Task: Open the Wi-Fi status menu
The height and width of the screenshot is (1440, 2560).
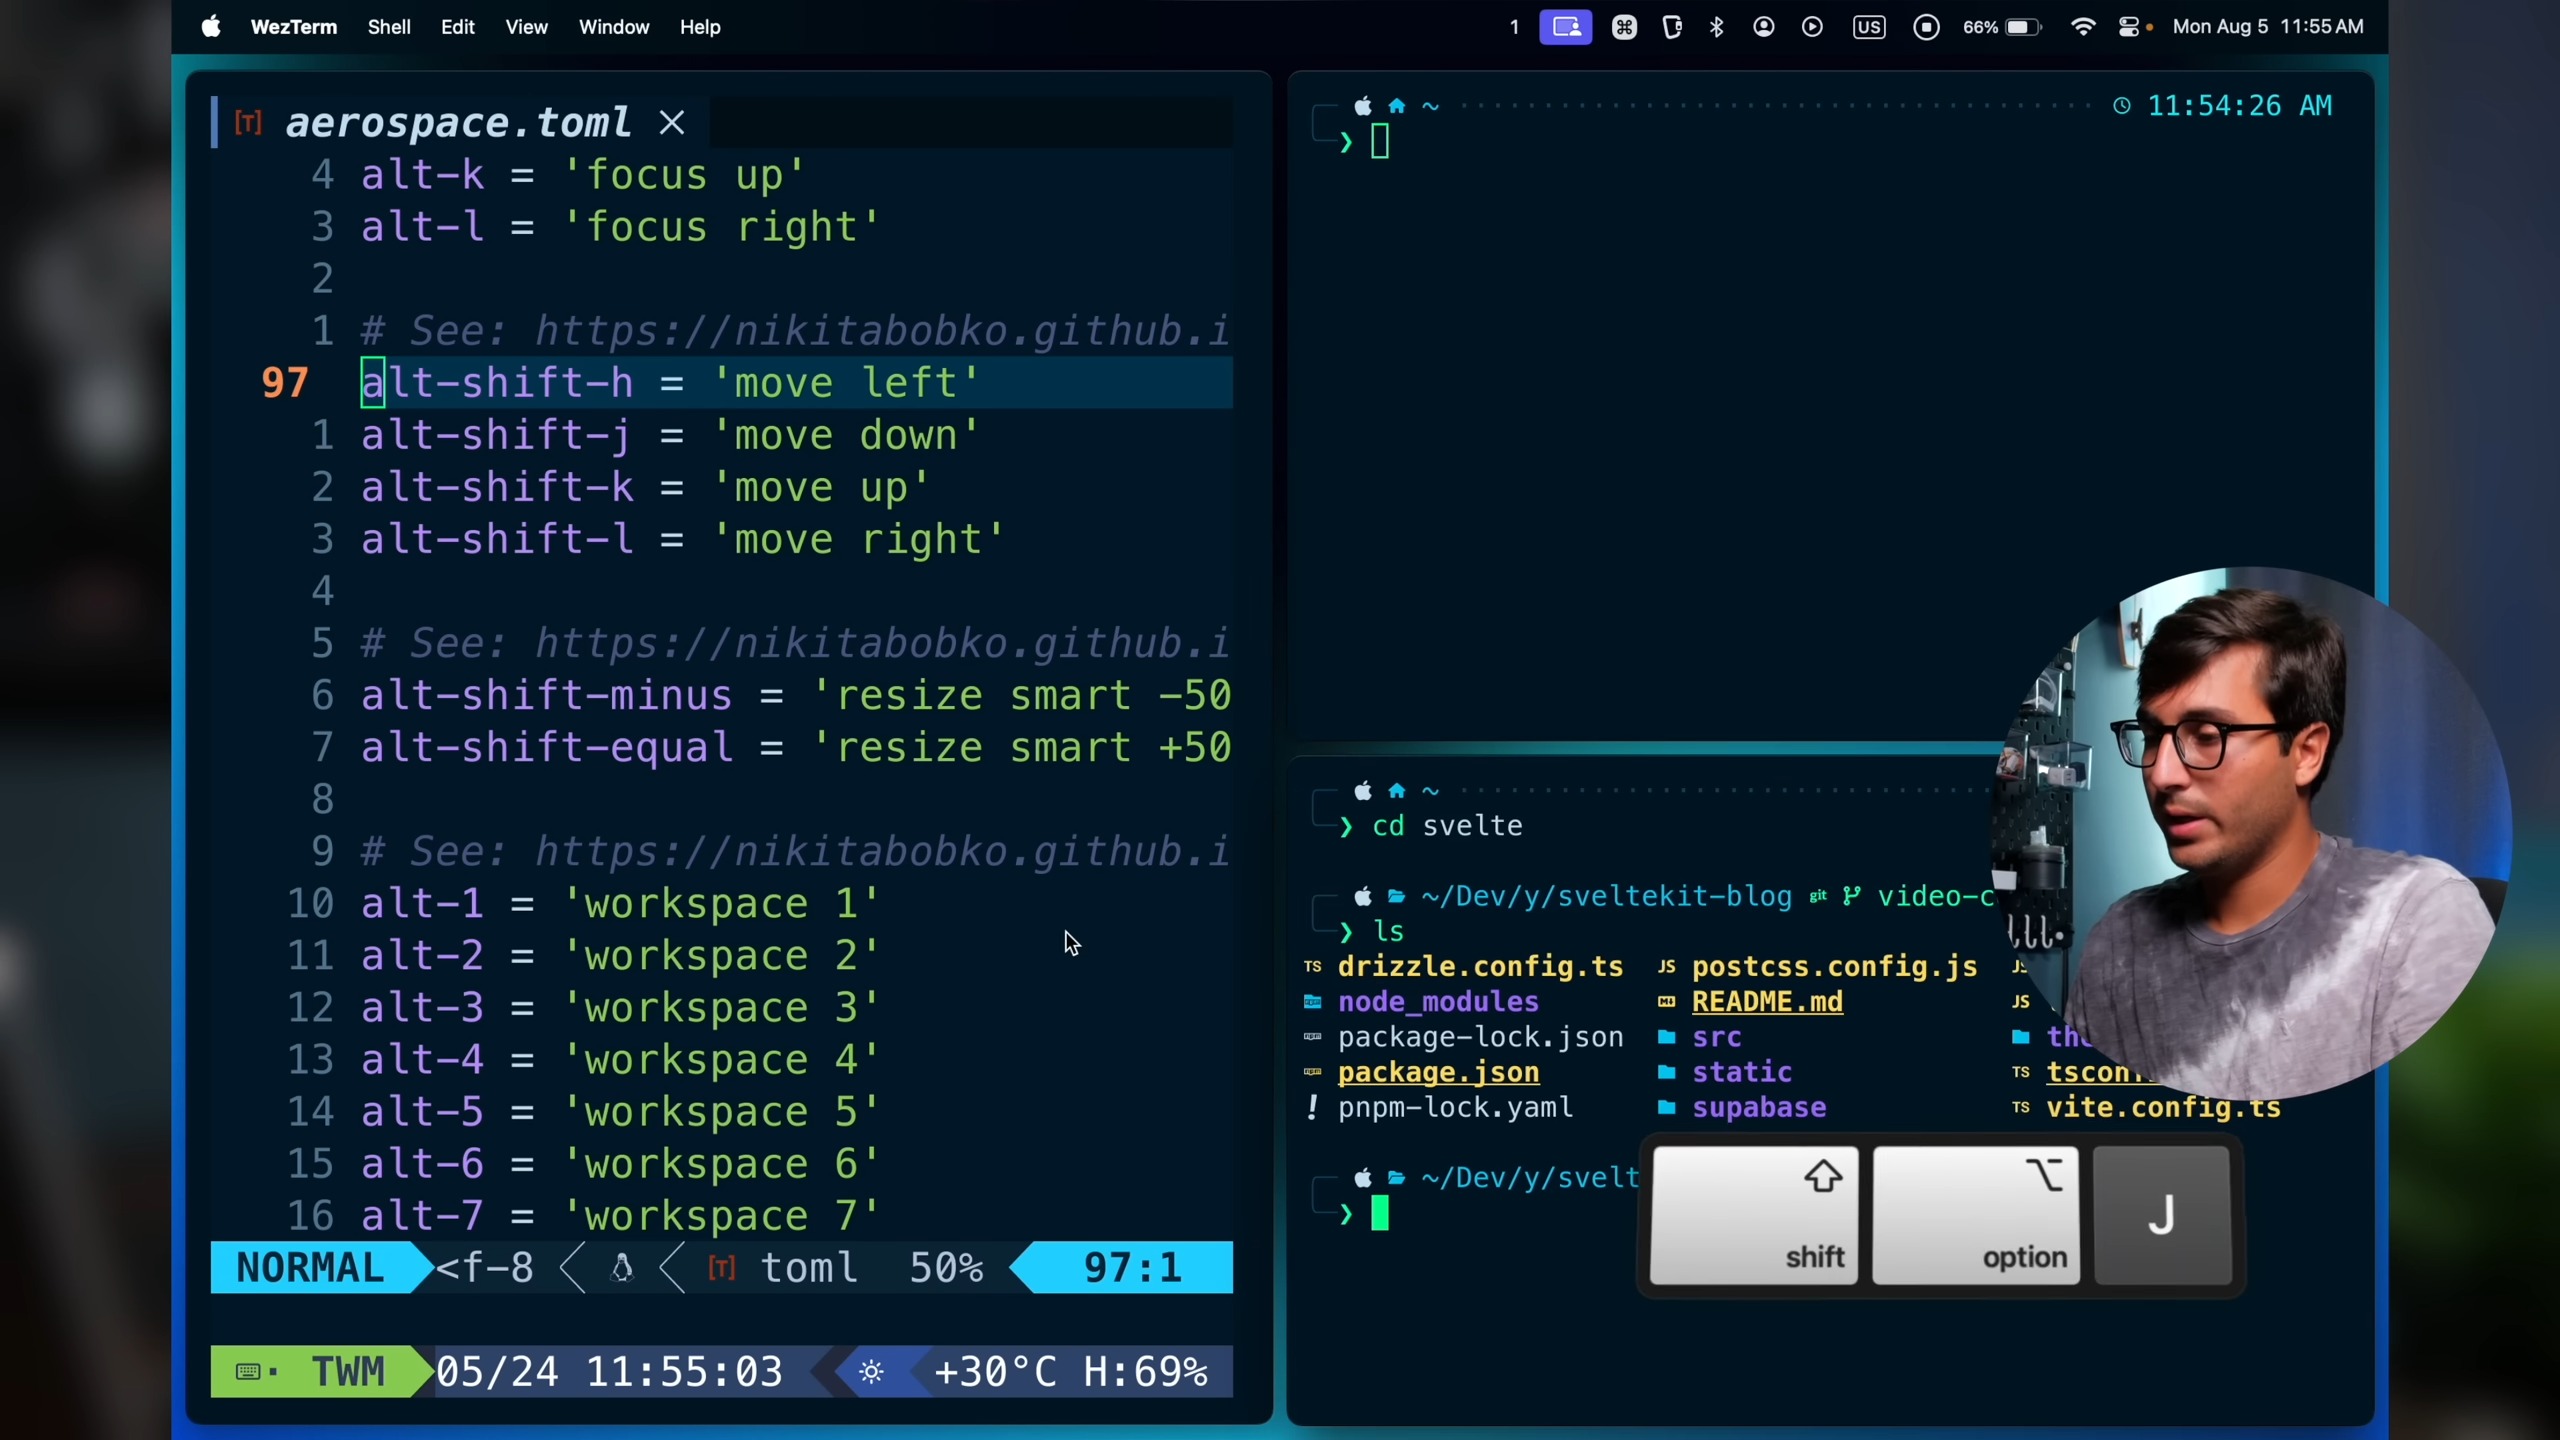Action: (2083, 27)
